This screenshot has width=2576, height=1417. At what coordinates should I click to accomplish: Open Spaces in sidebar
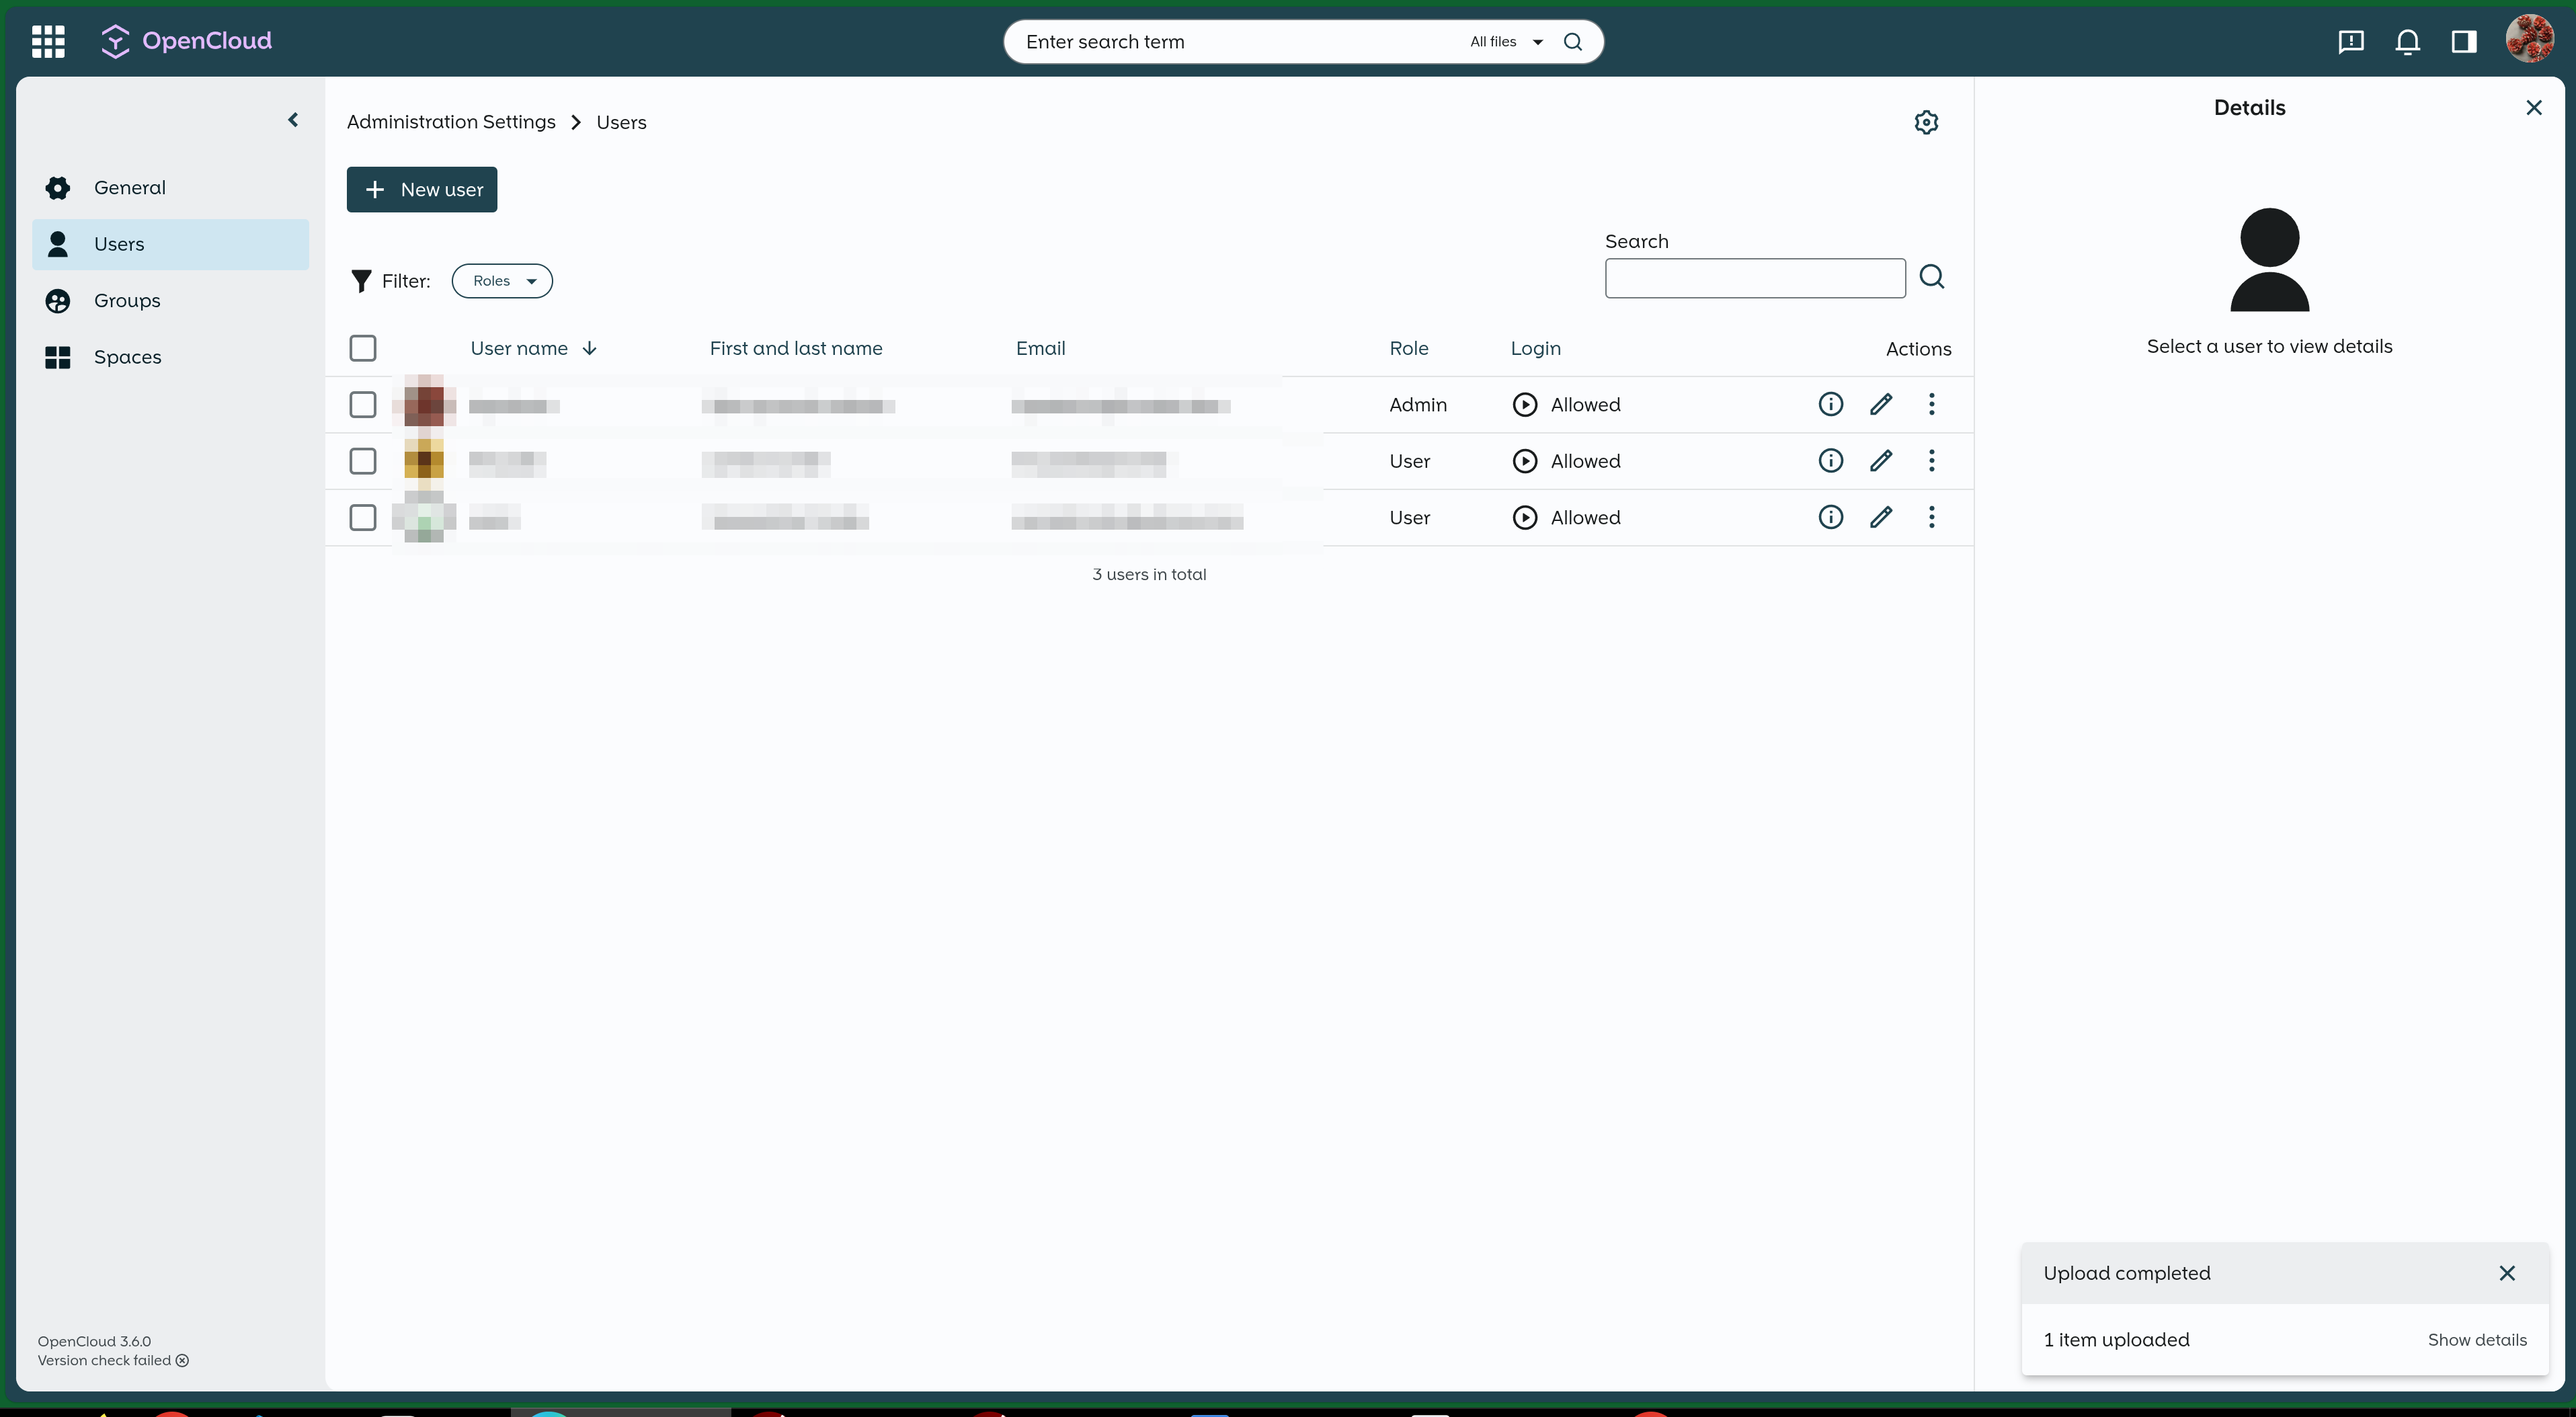coord(127,357)
